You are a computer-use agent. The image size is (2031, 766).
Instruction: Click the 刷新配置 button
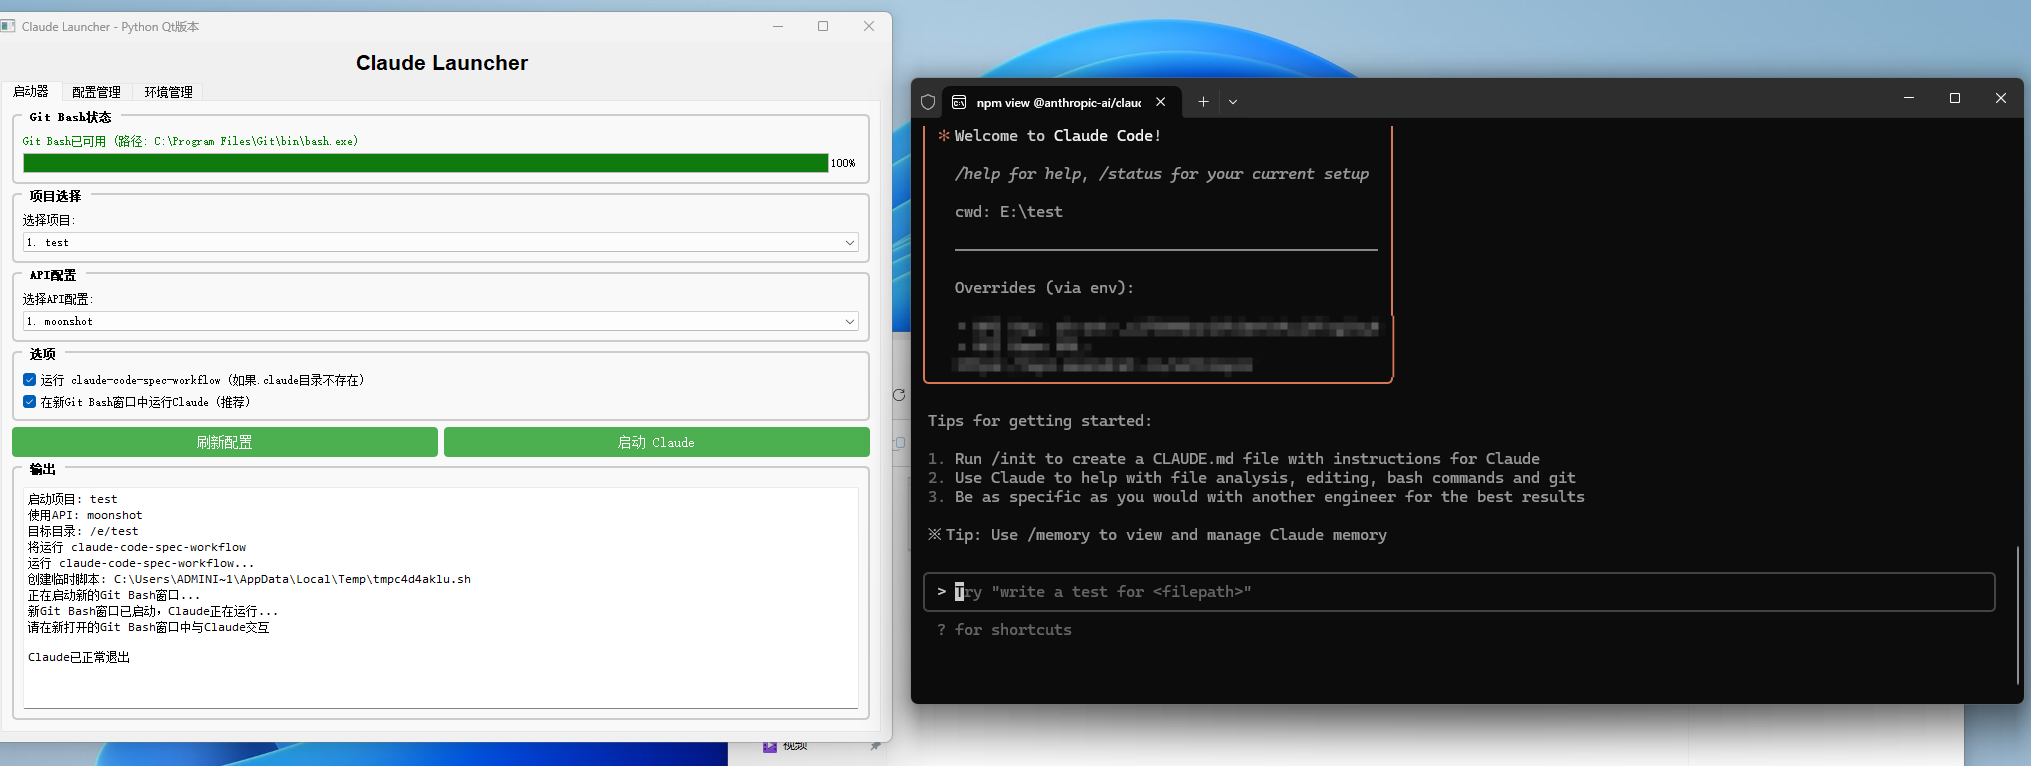click(x=225, y=442)
